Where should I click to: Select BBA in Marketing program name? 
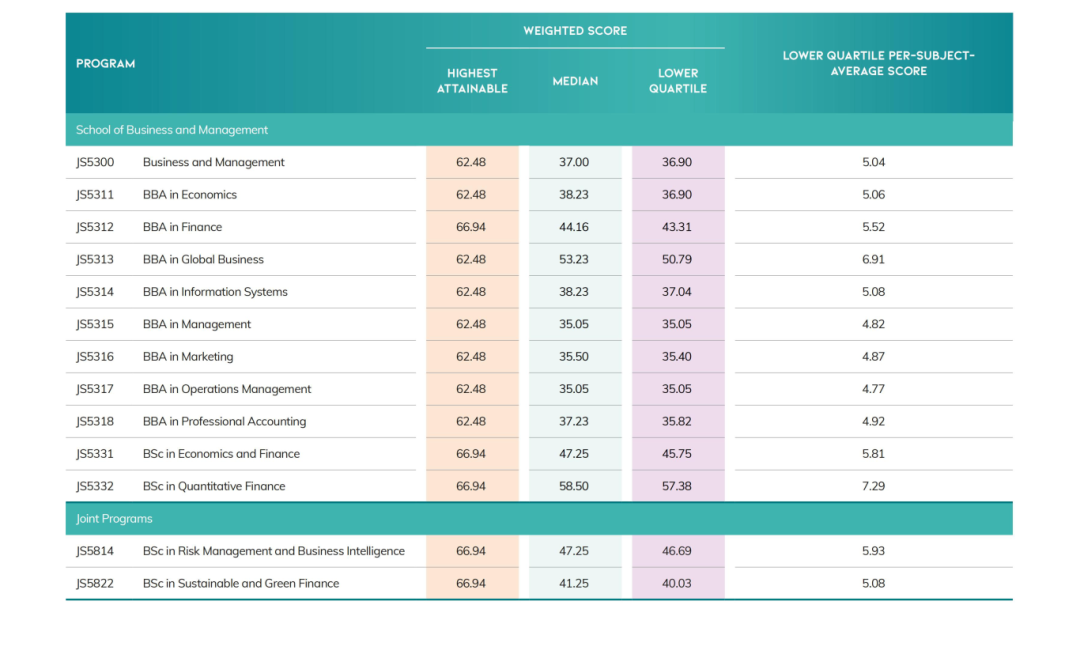[x=188, y=357]
